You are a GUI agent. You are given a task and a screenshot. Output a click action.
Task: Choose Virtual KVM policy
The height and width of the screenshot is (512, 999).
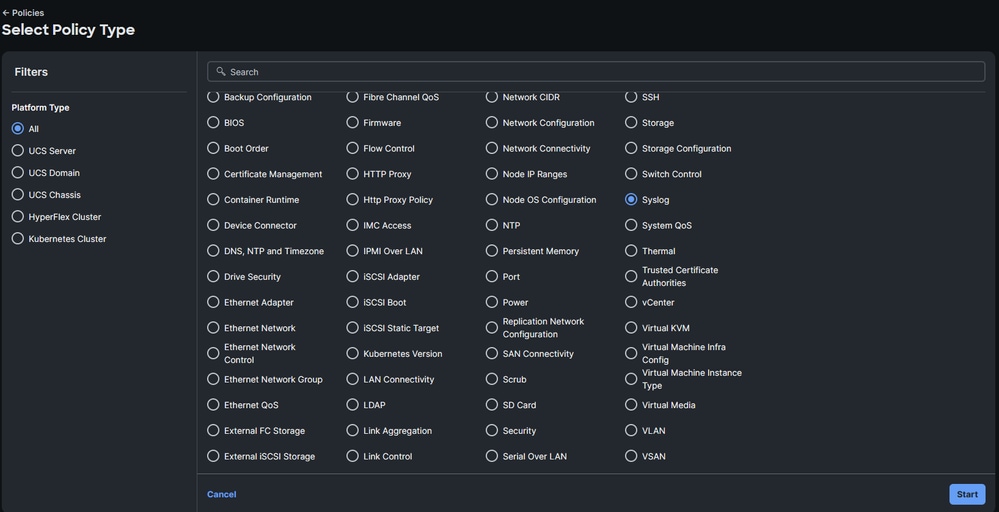click(631, 327)
